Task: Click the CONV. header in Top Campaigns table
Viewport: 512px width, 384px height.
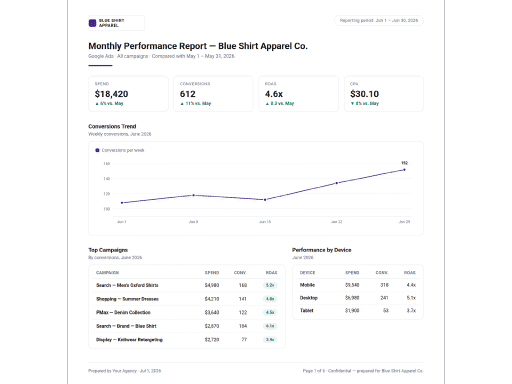Action: point(240,273)
